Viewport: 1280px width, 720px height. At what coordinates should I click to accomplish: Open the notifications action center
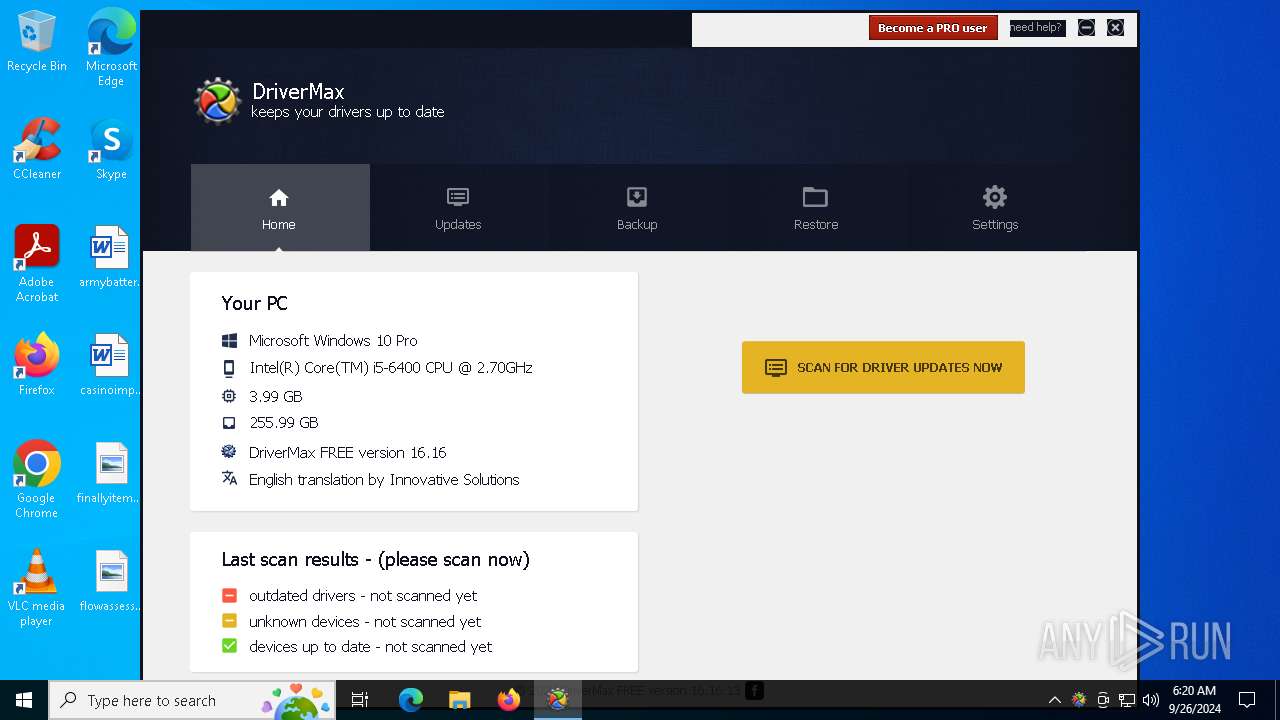tap(1247, 700)
